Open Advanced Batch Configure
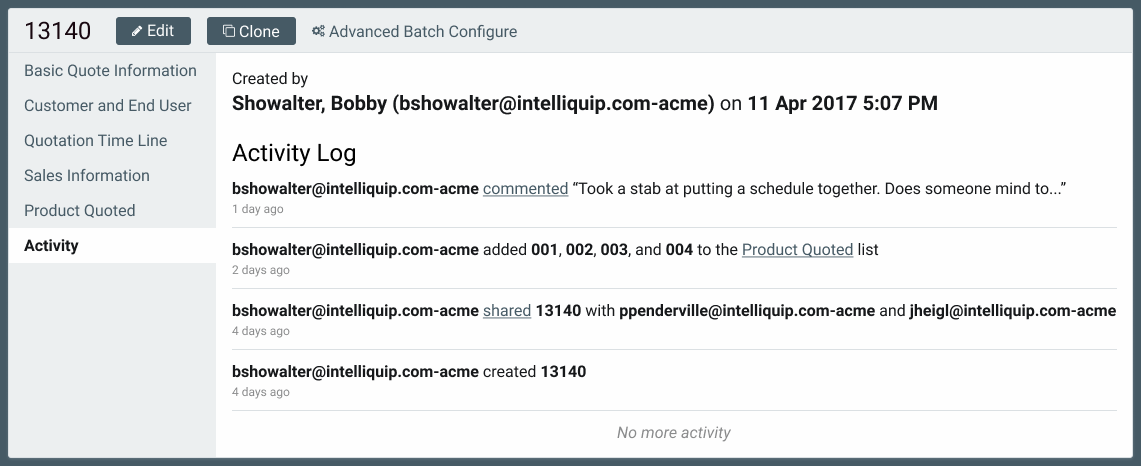The image size is (1141, 466). [414, 31]
